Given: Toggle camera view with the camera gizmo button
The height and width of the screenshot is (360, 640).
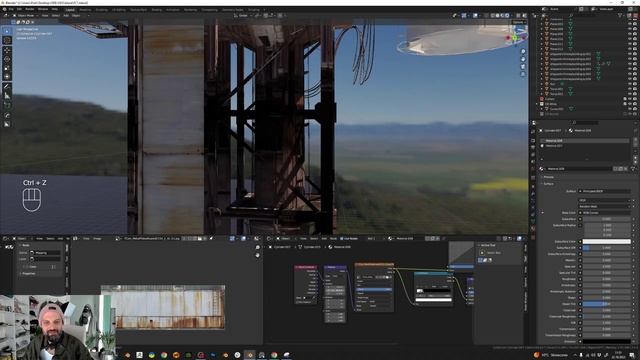Looking at the screenshot, I should [523, 66].
